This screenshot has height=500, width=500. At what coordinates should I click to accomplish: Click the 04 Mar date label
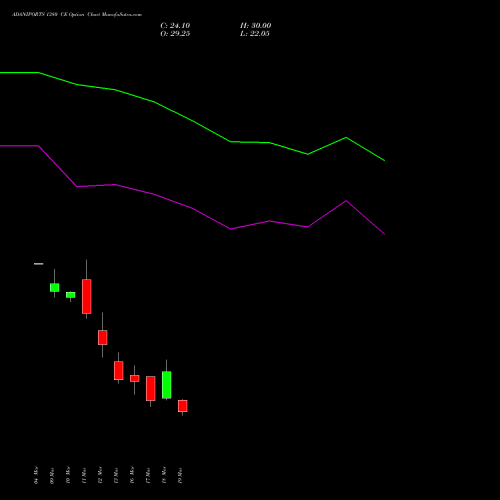tap(36, 475)
